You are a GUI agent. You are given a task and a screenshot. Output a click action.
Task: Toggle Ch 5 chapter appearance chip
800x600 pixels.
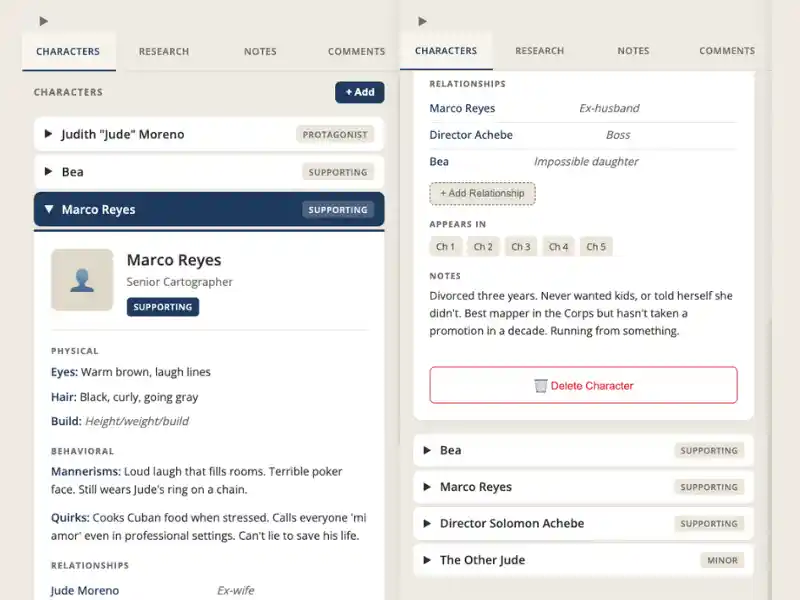pyautogui.click(x=595, y=247)
